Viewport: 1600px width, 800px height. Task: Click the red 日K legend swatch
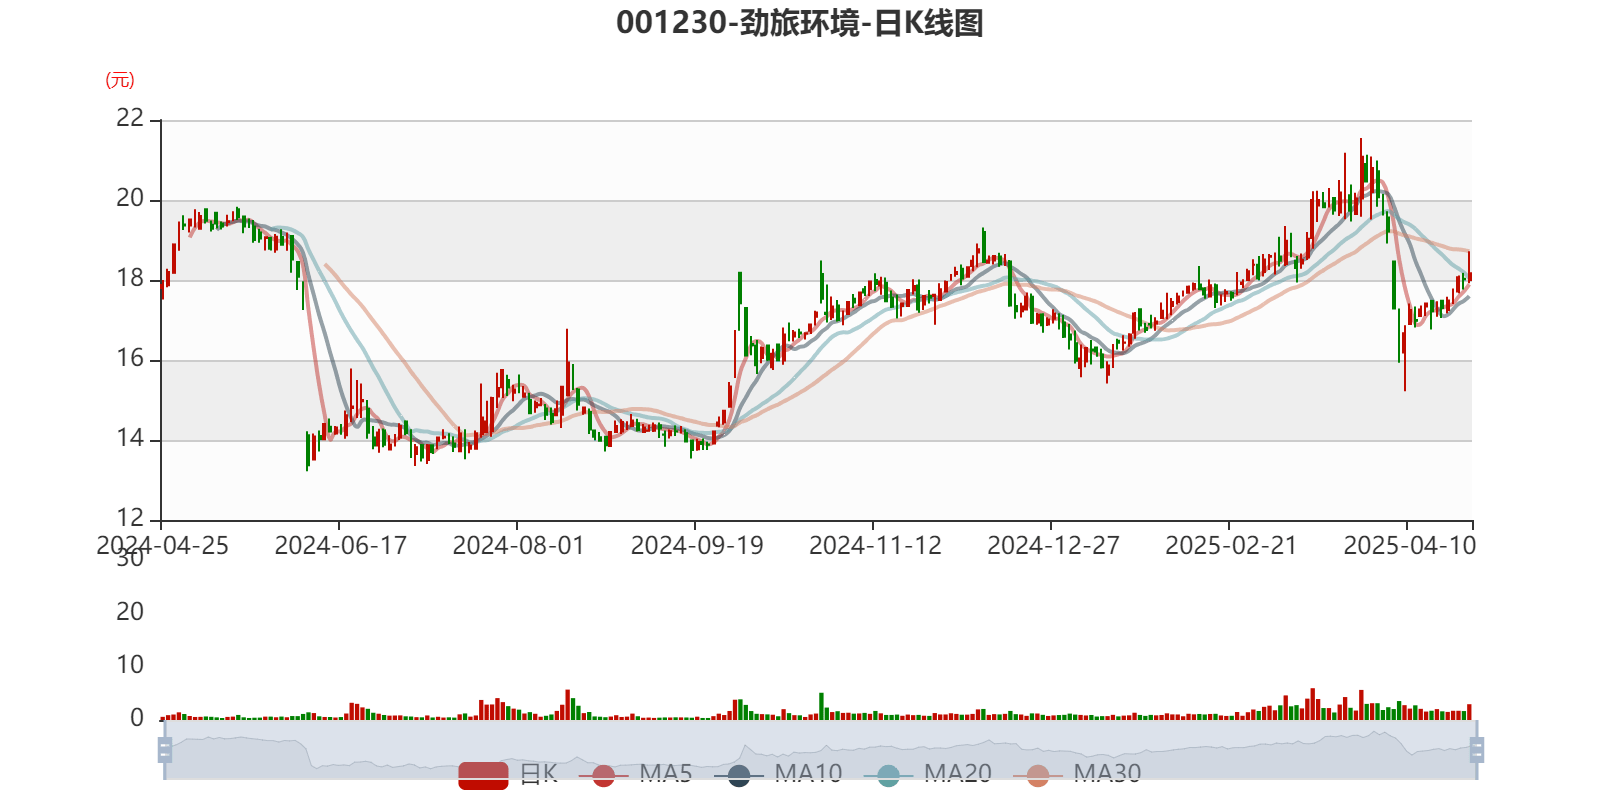point(483,774)
